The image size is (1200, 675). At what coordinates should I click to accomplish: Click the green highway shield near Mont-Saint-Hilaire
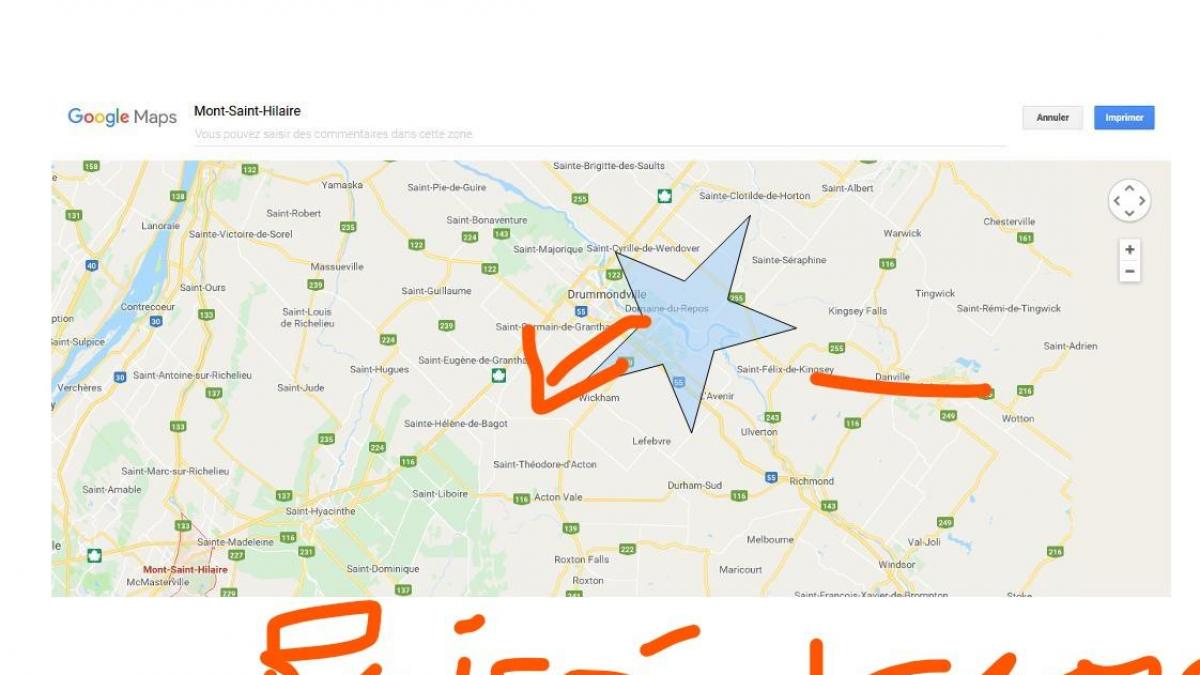[94, 554]
